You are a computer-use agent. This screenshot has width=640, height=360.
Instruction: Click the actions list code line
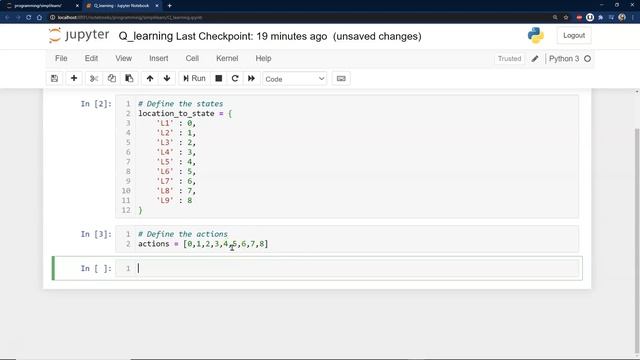(203, 244)
